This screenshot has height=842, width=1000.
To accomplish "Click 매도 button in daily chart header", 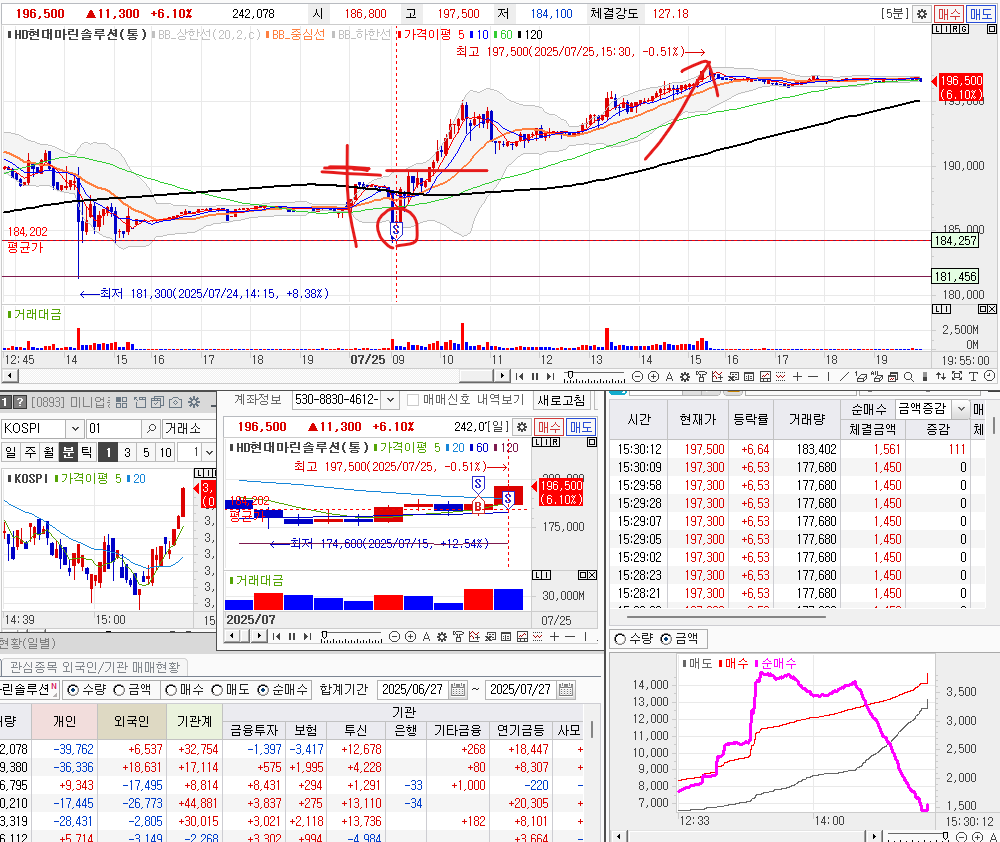I will point(580,427).
